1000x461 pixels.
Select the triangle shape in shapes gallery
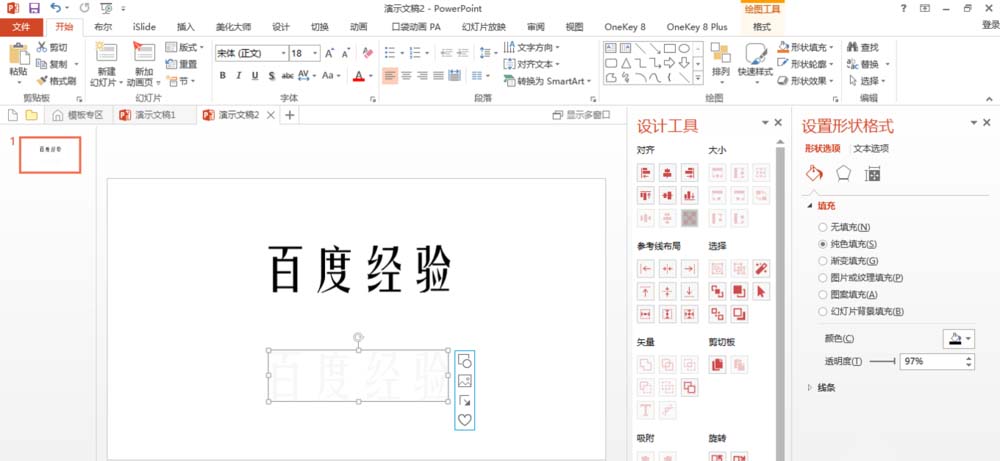coord(626,63)
